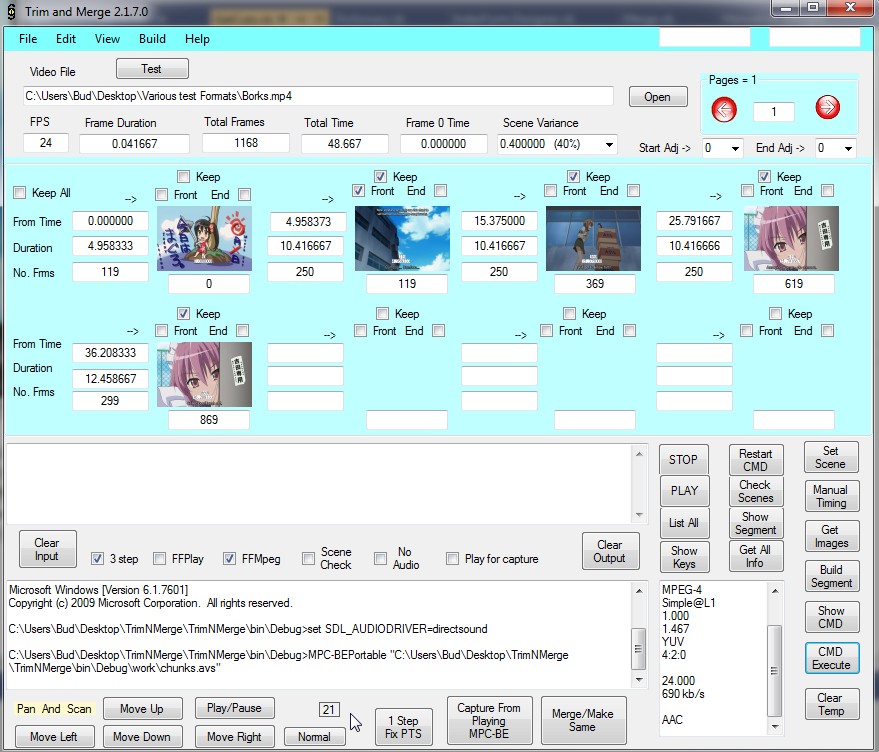Select the scene thumbnail at frame 0
The height and width of the screenshot is (752, 879).
tap(204, 238)
